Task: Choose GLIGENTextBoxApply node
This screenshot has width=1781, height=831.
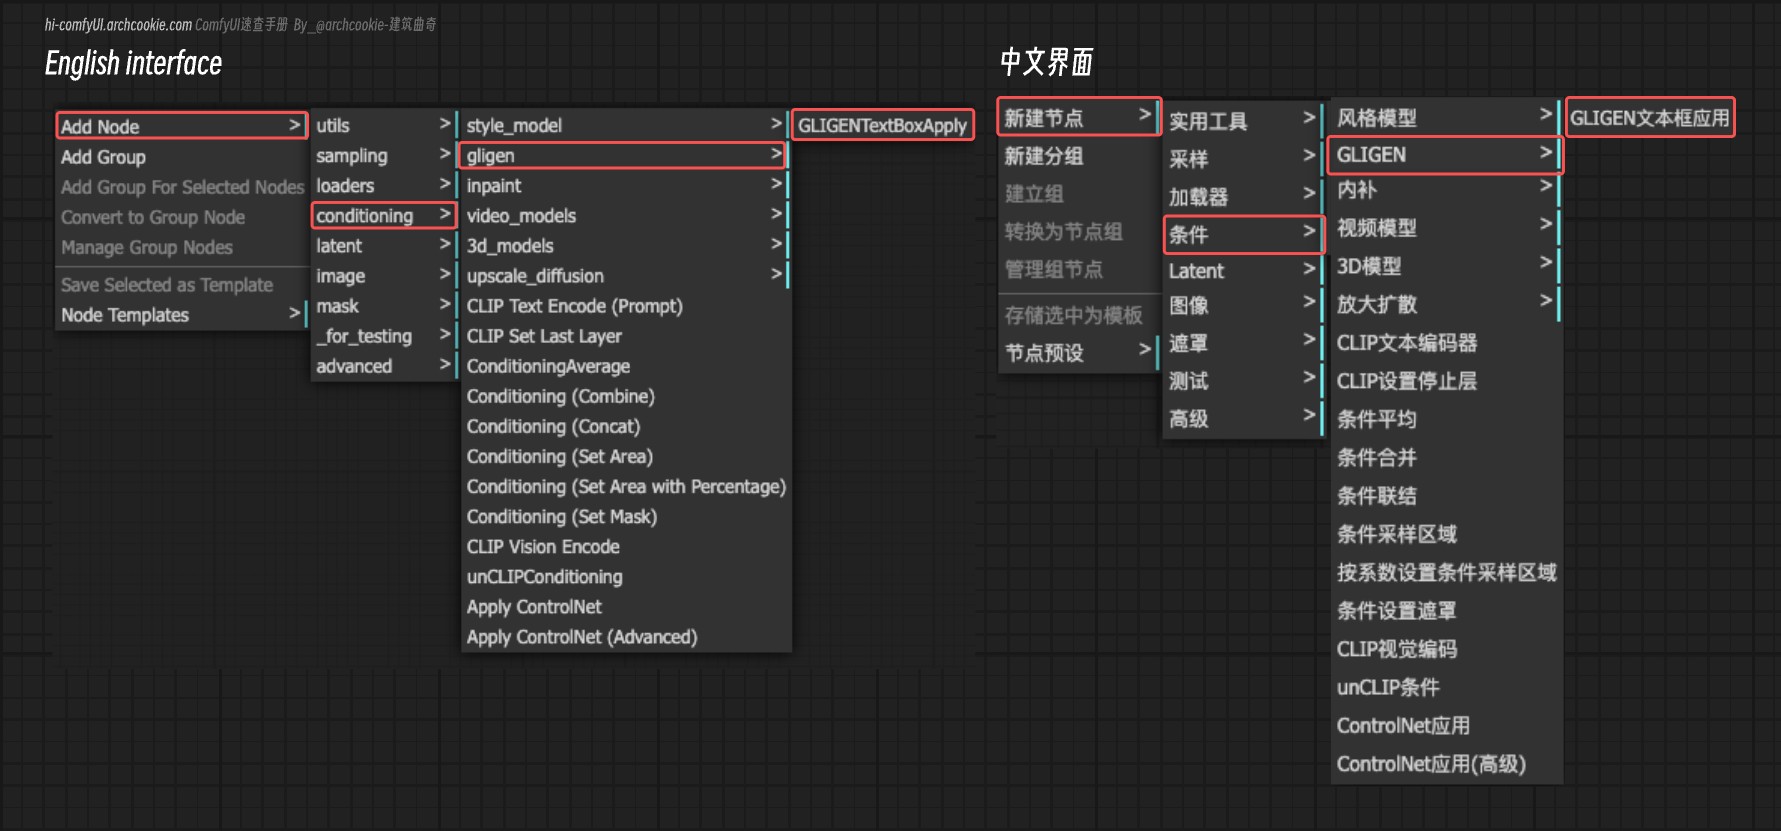Action: 882,125
